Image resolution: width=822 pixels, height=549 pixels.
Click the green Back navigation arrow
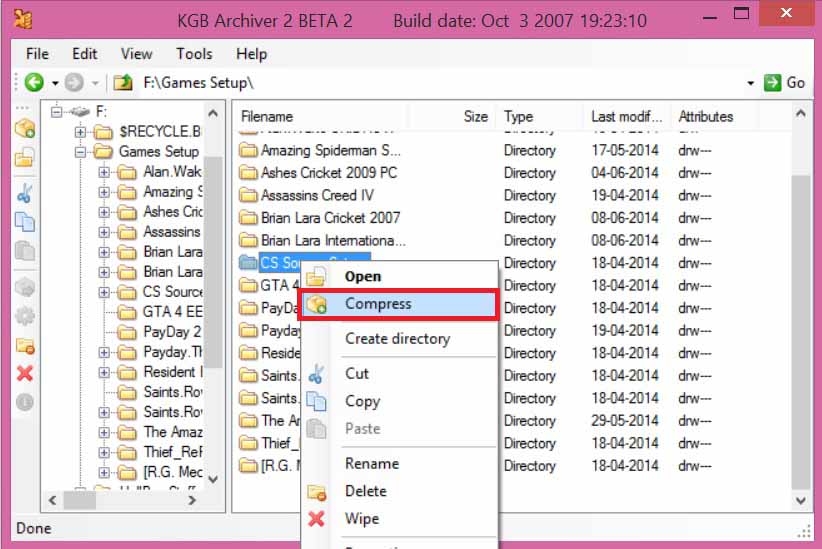(35, 82)
